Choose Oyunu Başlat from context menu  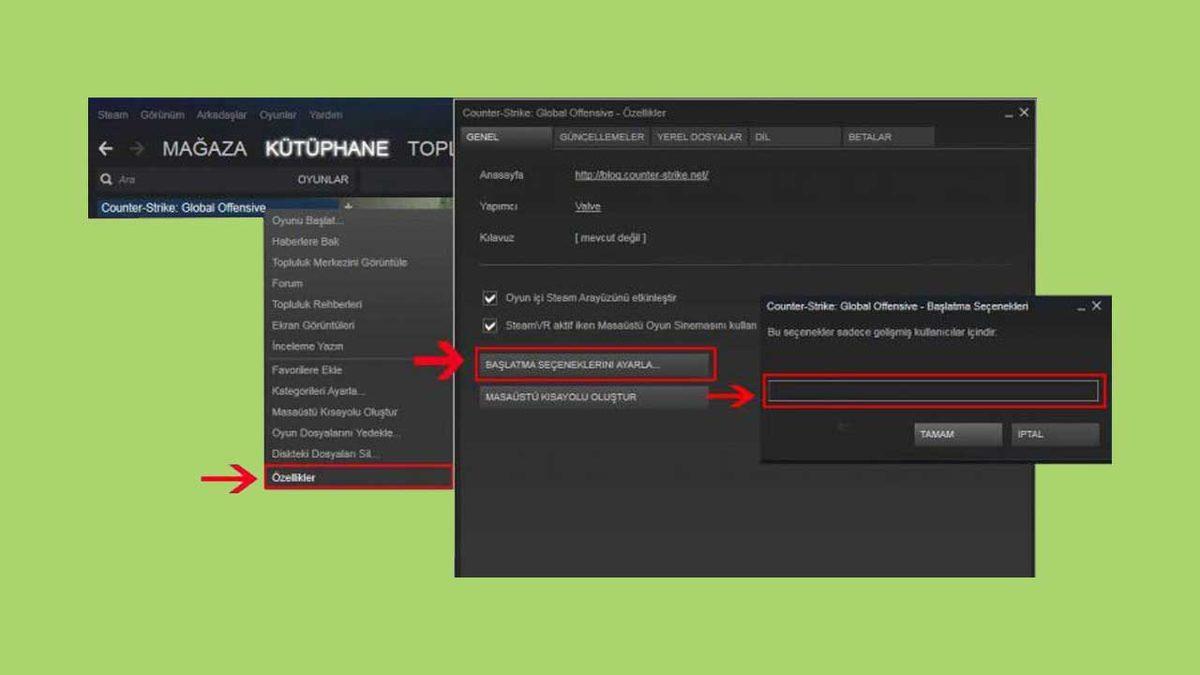click(x=308, y=220)
